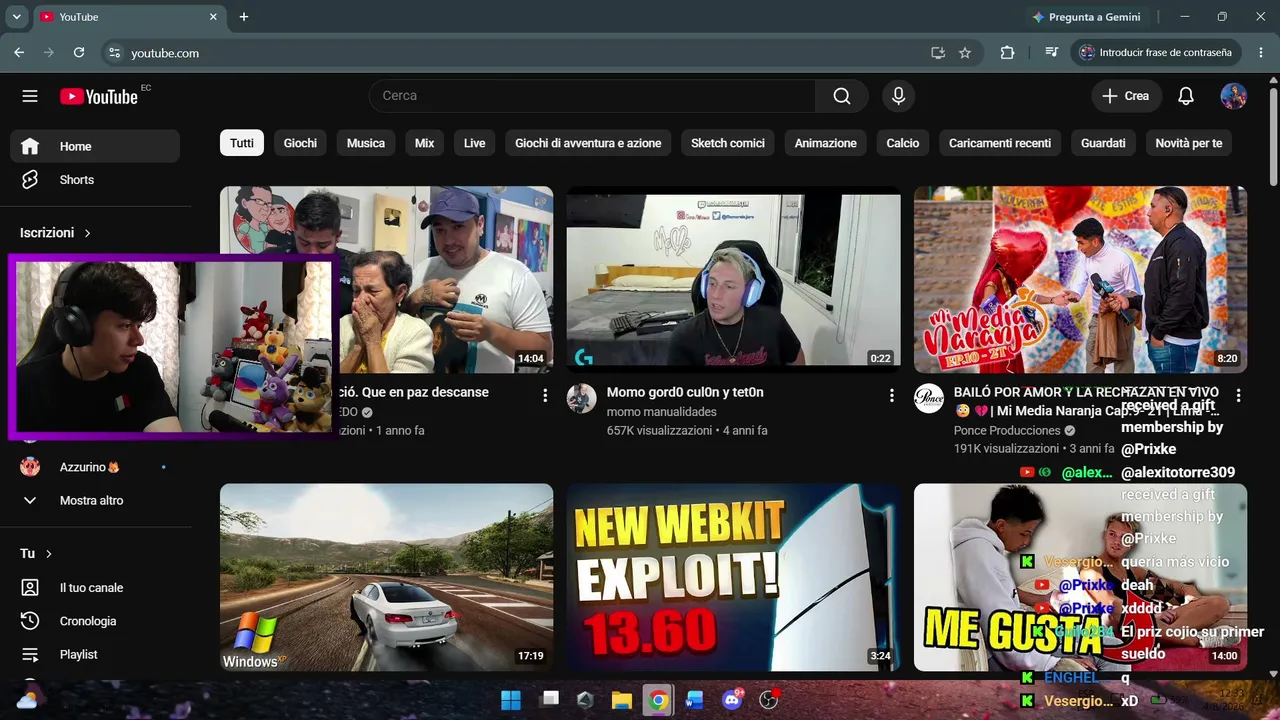Open the YouTube account avatar menu

point(1234,96)
